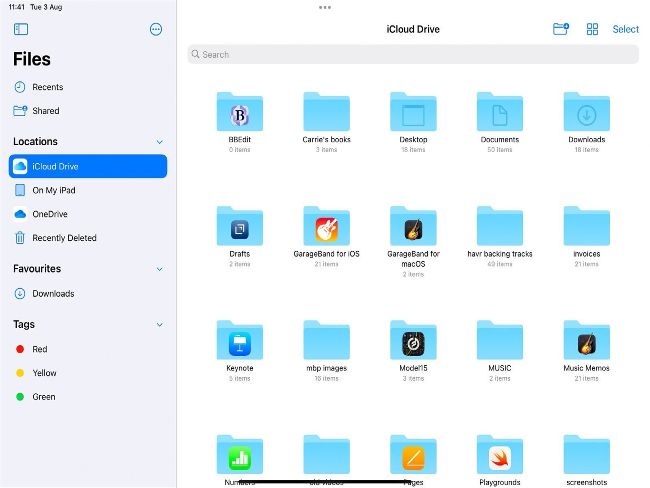
Task: Collapse the Locations section
Action: (159, 142)
